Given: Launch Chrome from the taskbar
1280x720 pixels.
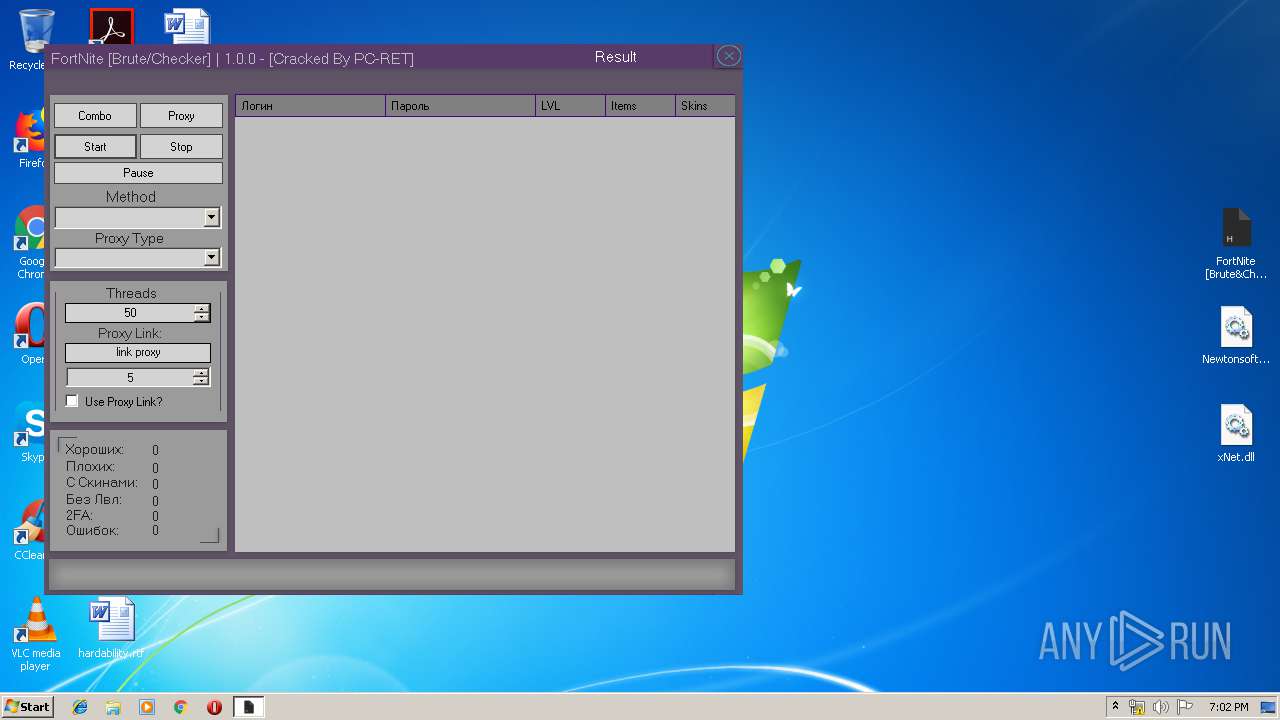Looking at the screenshot, I should point(181,707).
